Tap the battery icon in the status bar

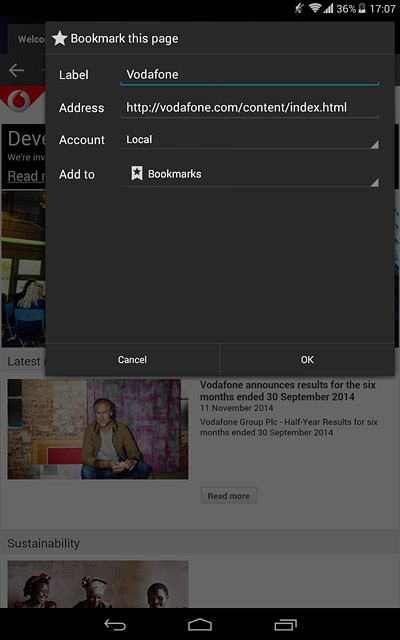pyautogui.click(x=362, y=8)
